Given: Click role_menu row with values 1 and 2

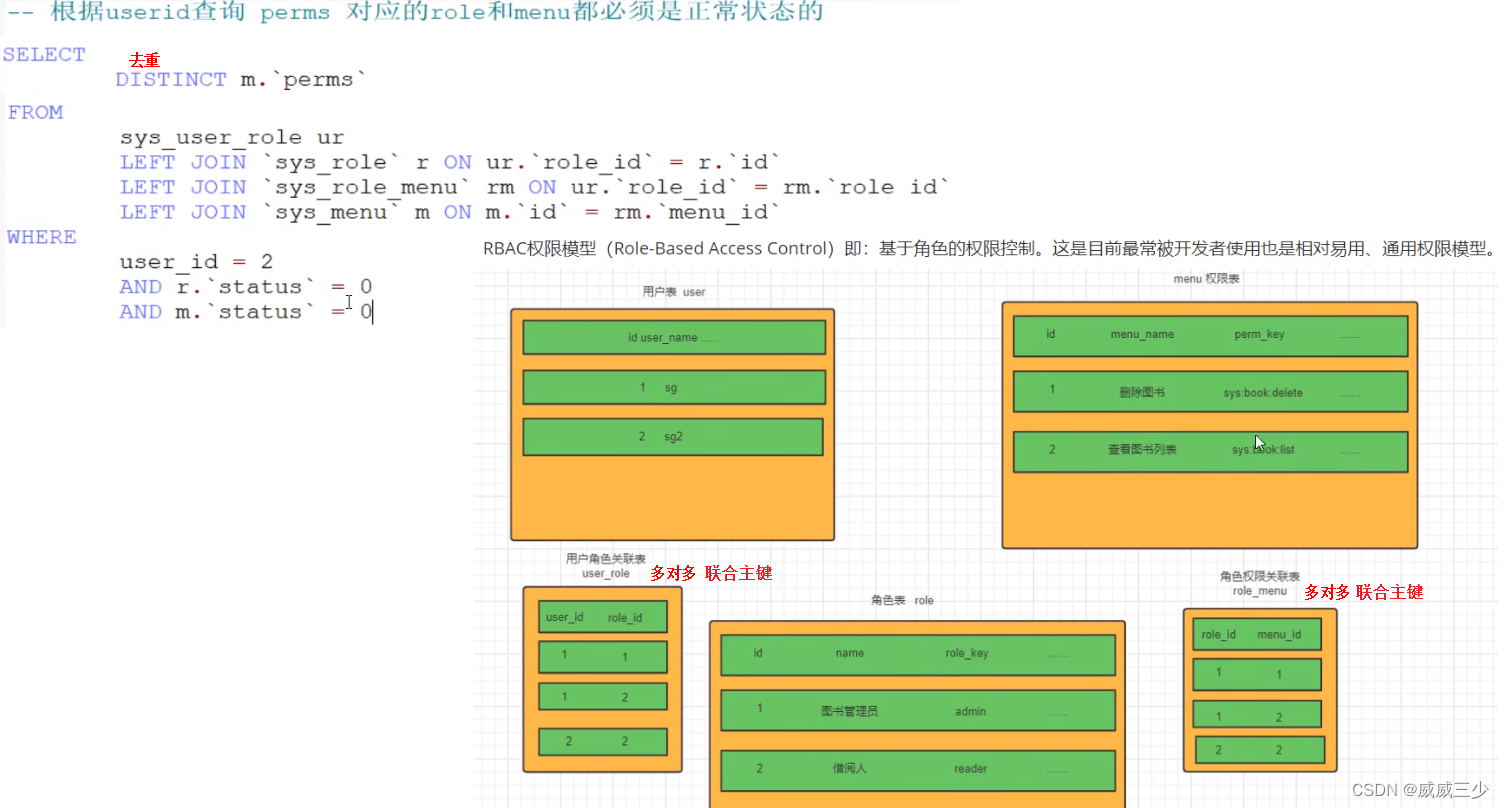Looking at the screenshot, I should pos(1257,715).
